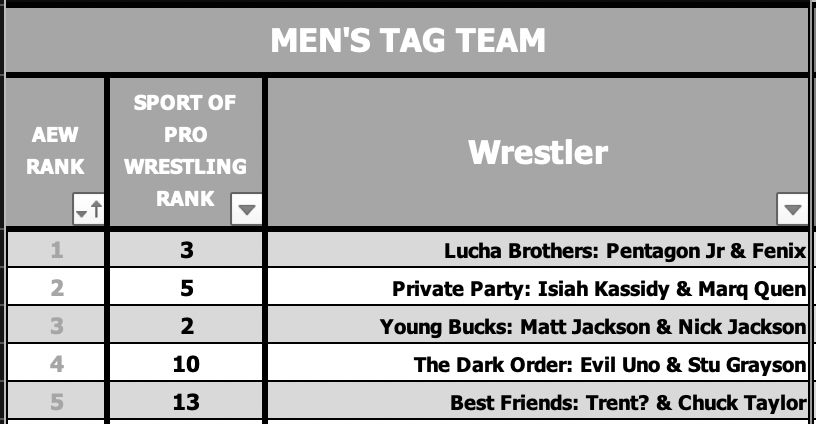Image resolution: width=816 pixels, height=424 pixels.
Task: Open Sport of Pro Wrestling Rank filter dropdown
Action: pyautogui.click(x=246, y=209)
